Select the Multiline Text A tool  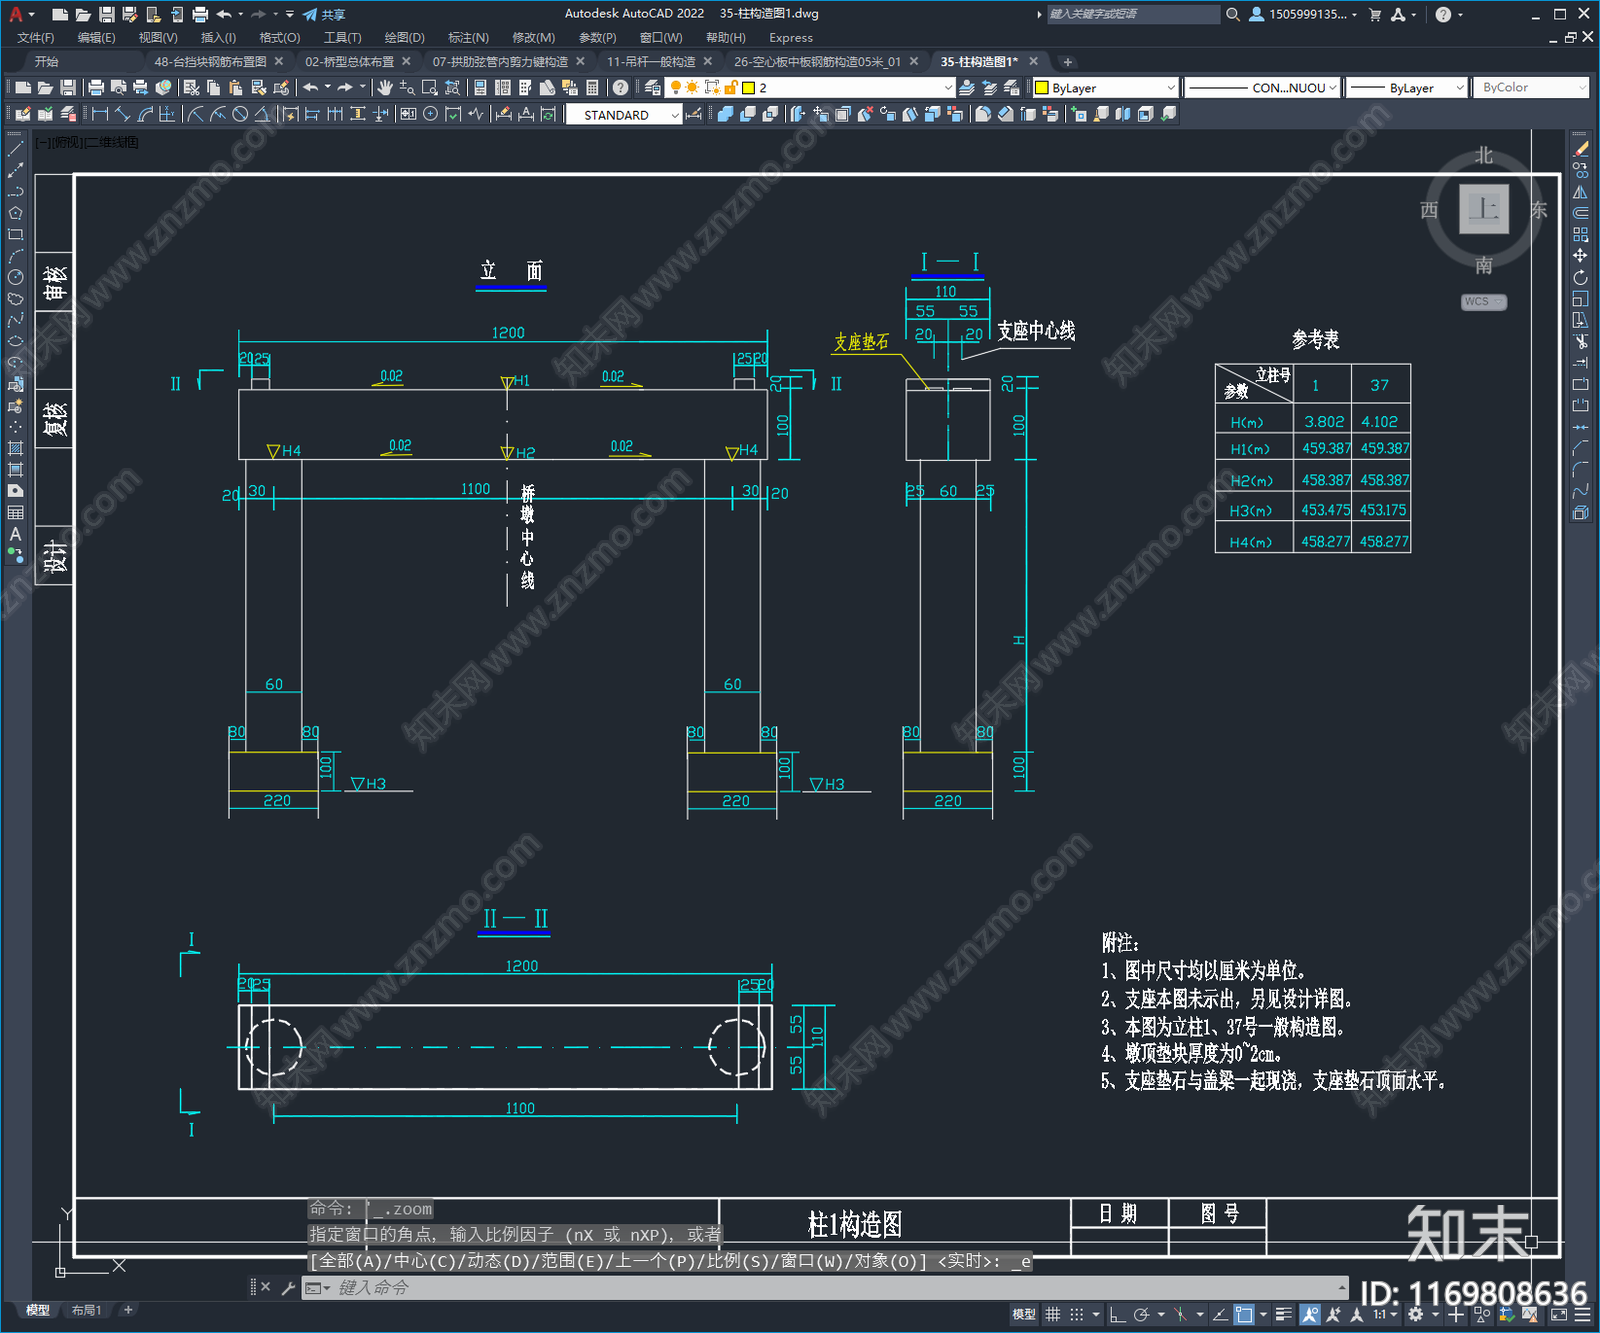(15, 534)
